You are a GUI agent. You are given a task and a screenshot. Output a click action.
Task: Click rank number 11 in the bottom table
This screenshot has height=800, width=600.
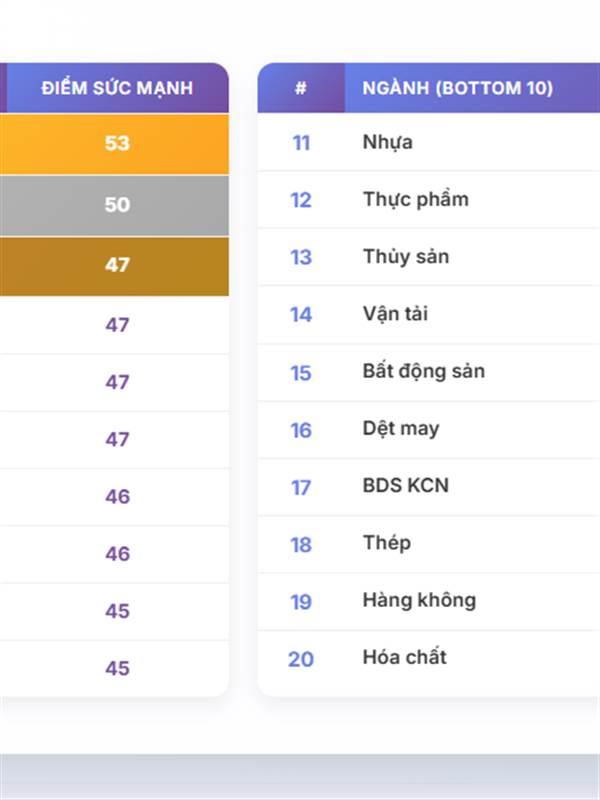(301, 143)
